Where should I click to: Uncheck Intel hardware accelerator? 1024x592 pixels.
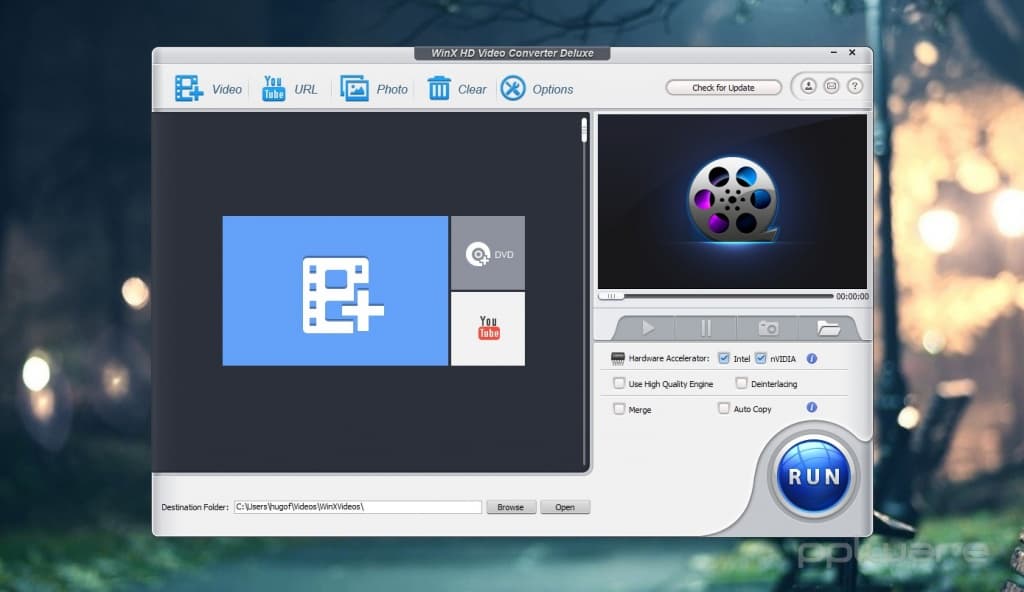pyautogui.click(x=724, y=358)
